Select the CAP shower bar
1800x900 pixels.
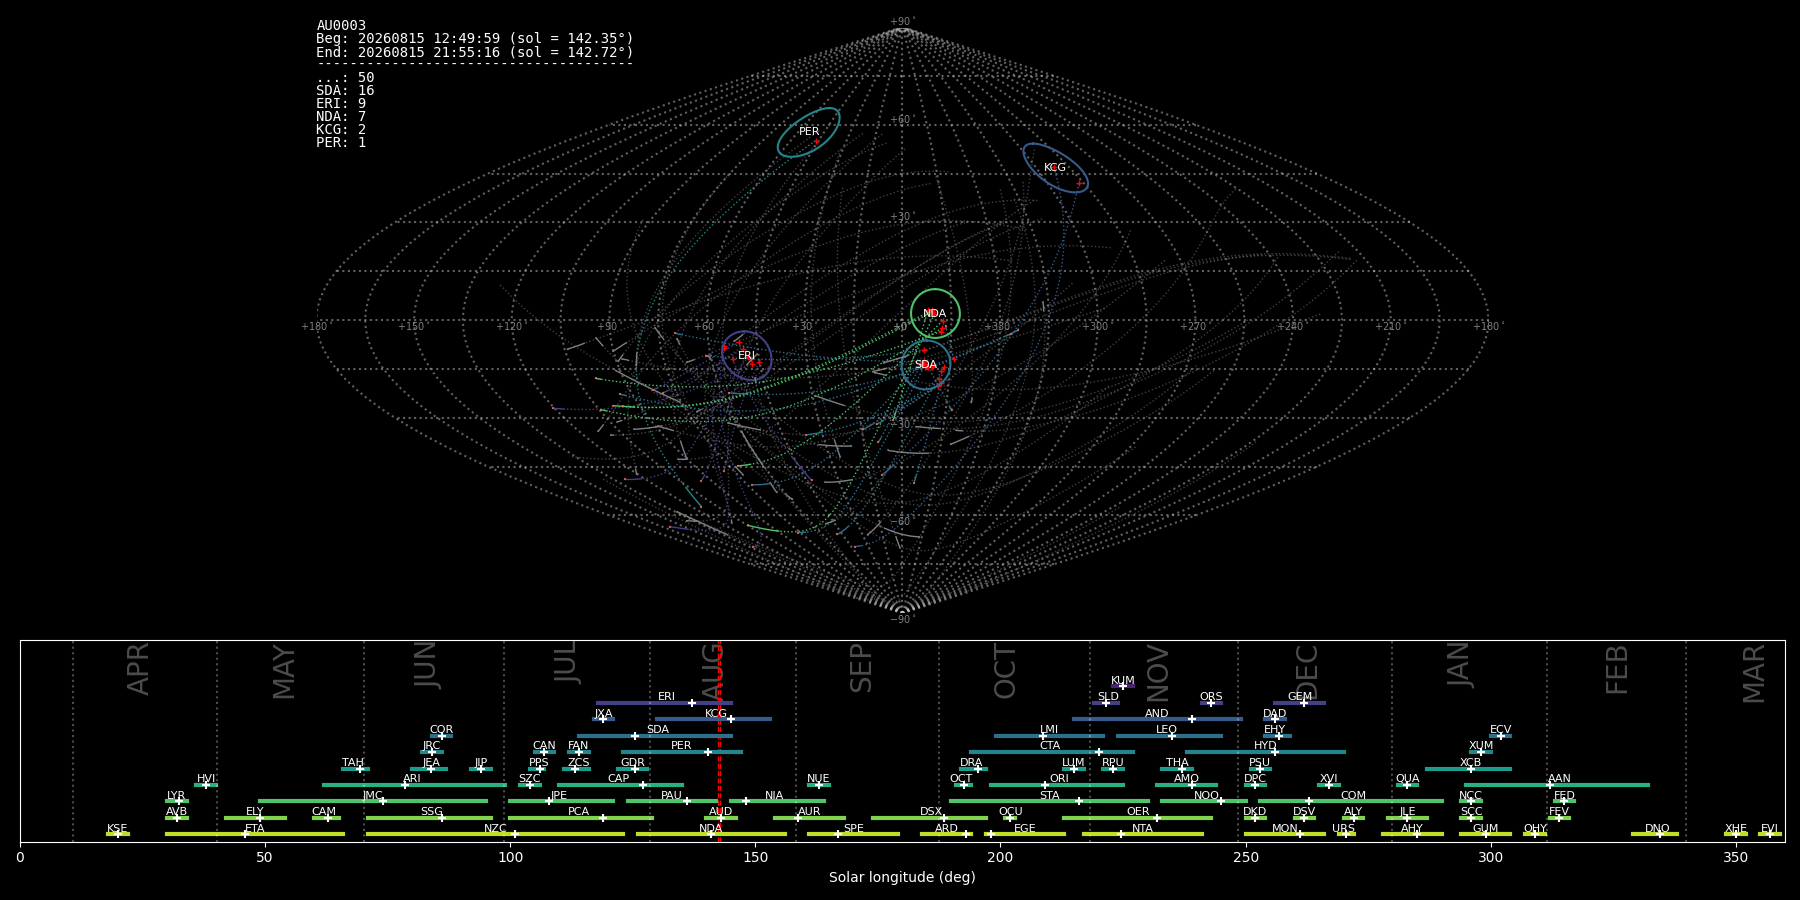pos(620,785)
